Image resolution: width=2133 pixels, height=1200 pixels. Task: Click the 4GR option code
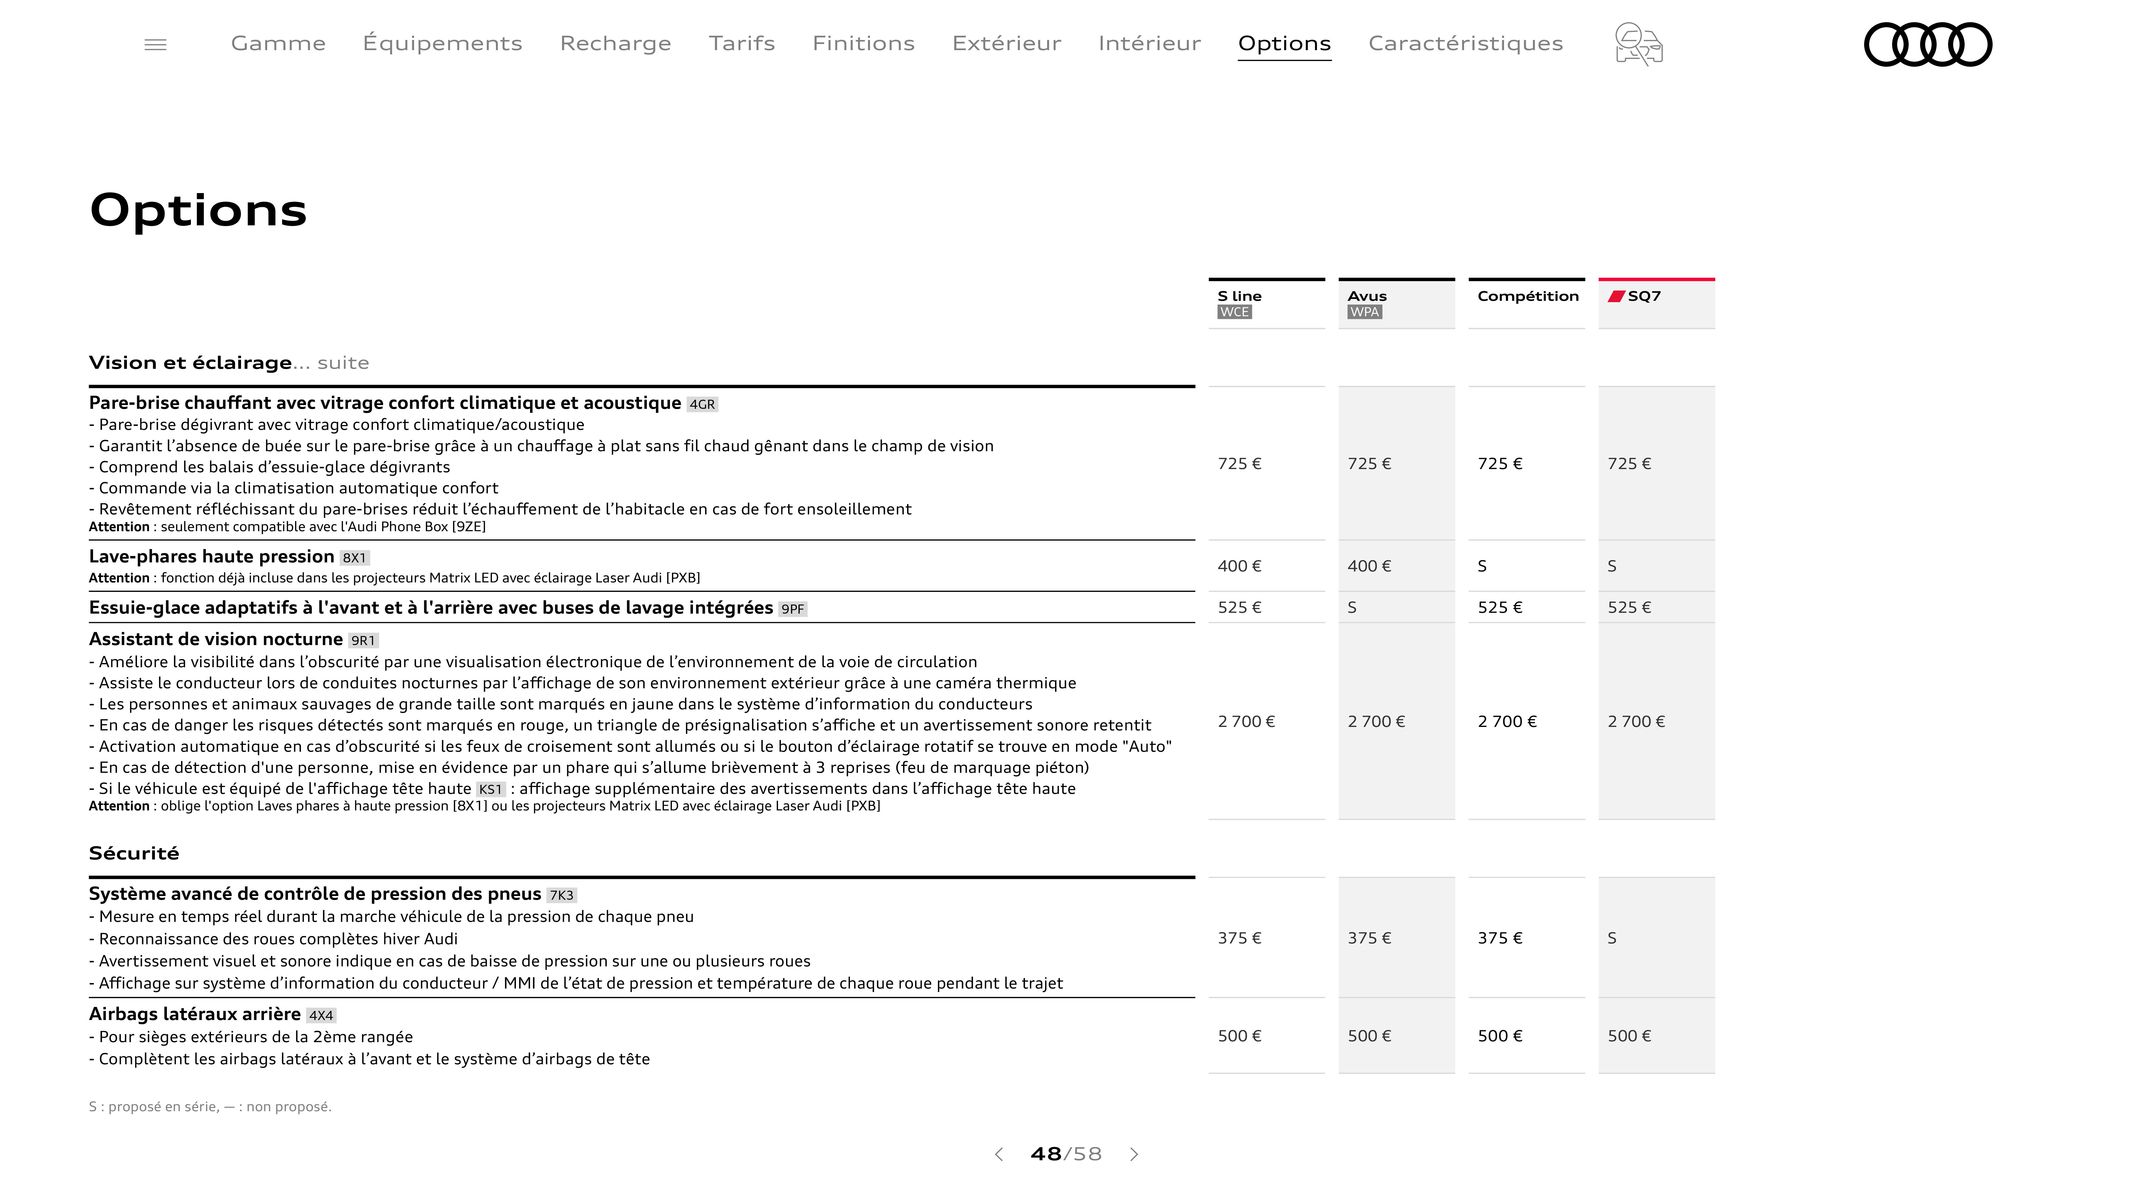pyautogui.click(x=702, y=405)
